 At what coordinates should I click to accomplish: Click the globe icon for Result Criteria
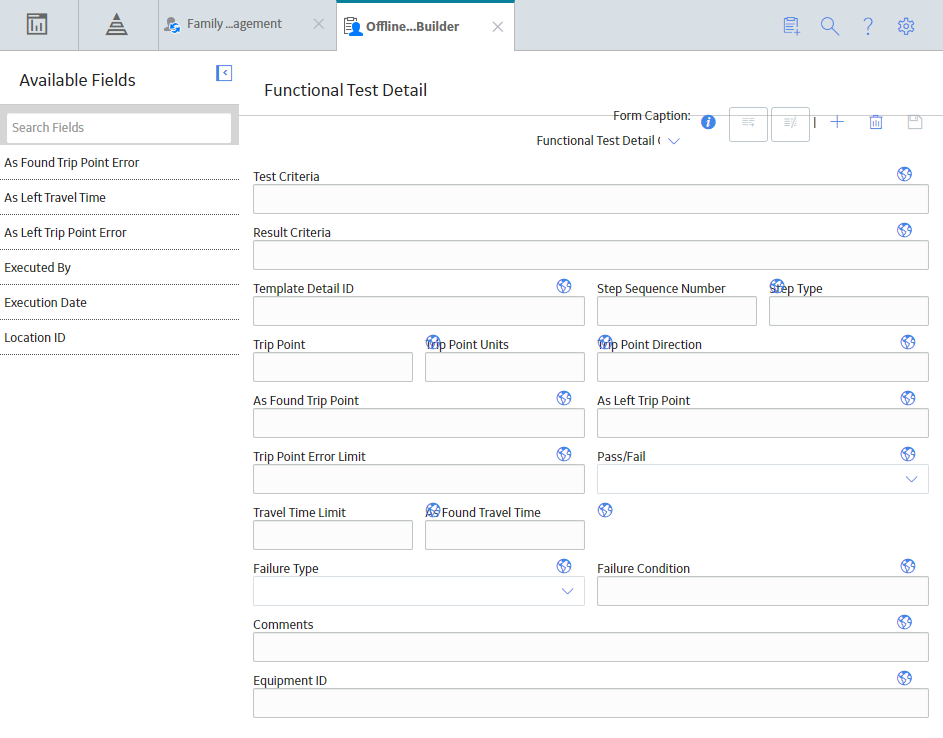click(905, 230)
